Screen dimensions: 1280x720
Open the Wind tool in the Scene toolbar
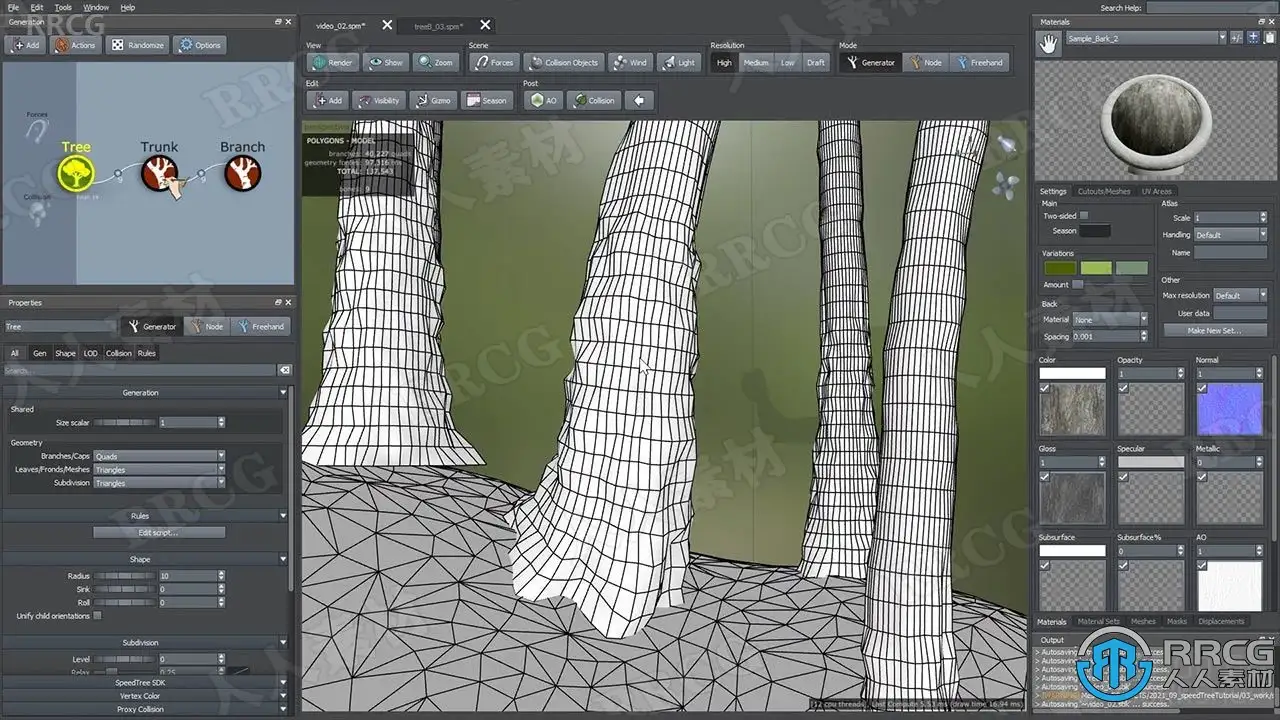click(x=630, y=62)
